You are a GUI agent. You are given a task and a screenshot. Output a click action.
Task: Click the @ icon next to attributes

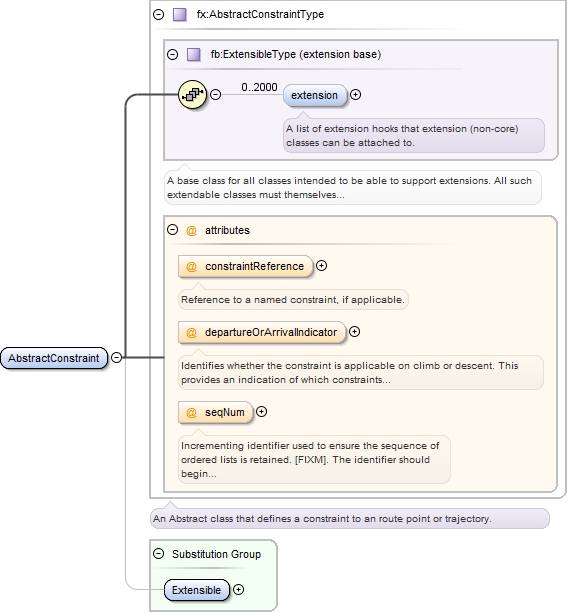(191, 231)
